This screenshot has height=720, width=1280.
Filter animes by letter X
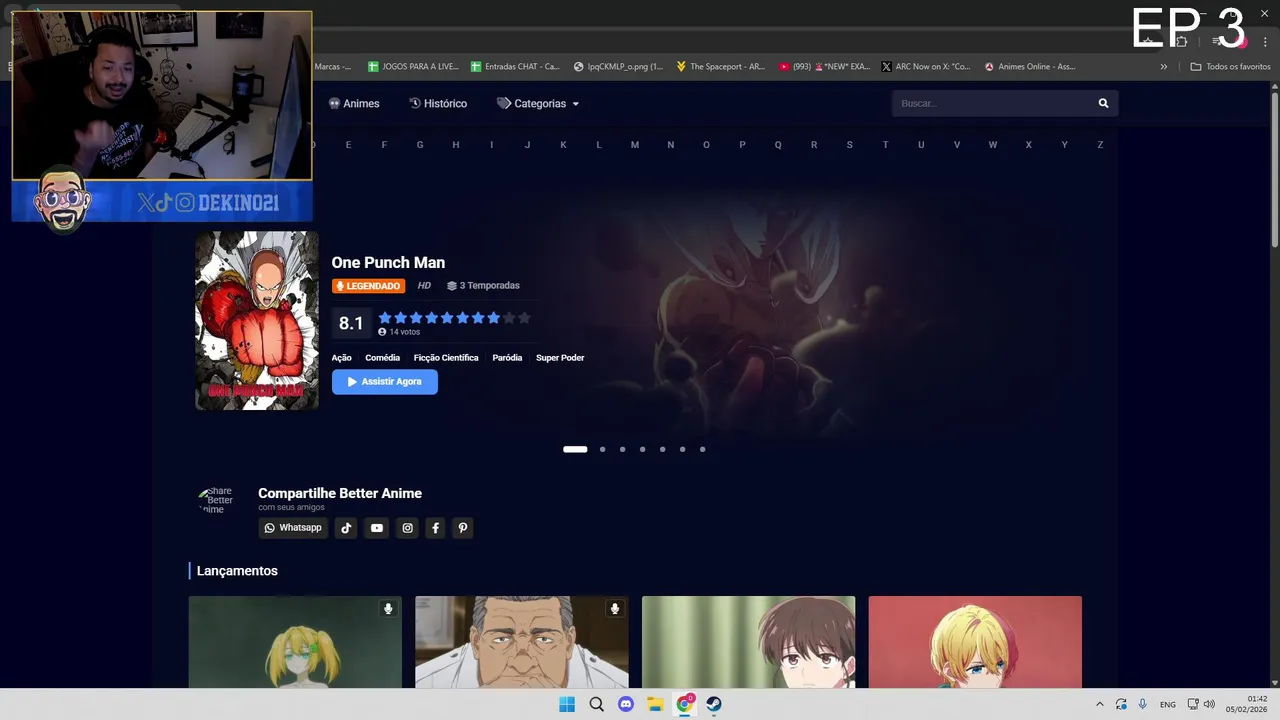pyautogui.click(x=1028, y=145)
